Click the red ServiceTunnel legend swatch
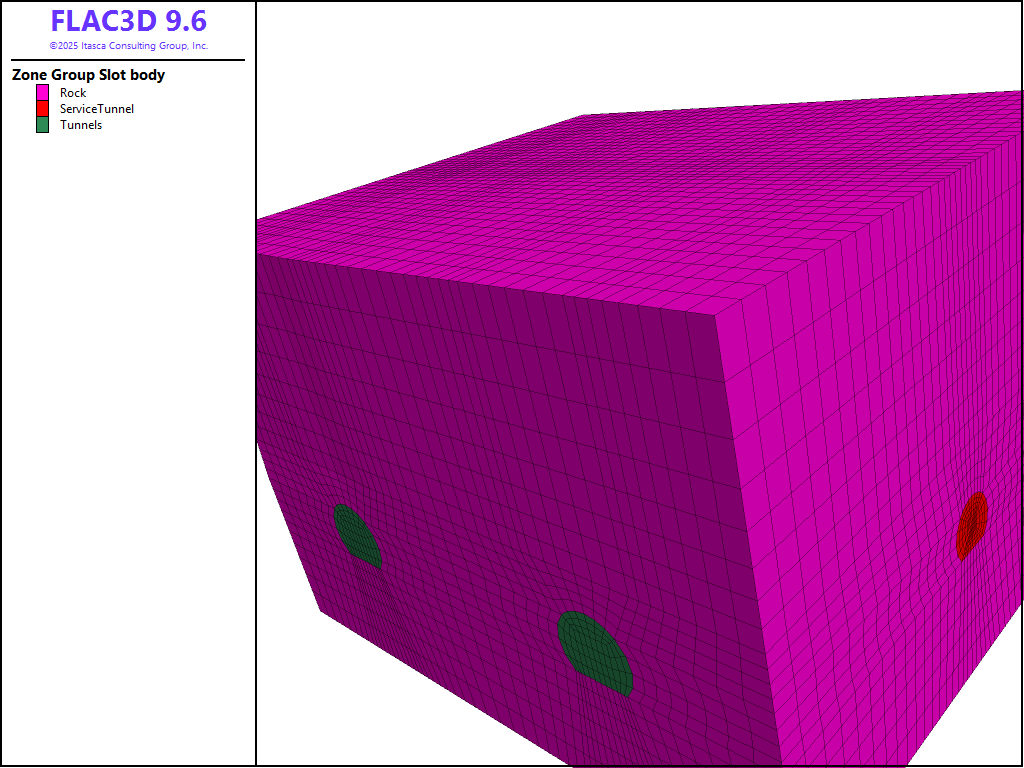Screen dimensions: 1024x768 tap(42, 109)
